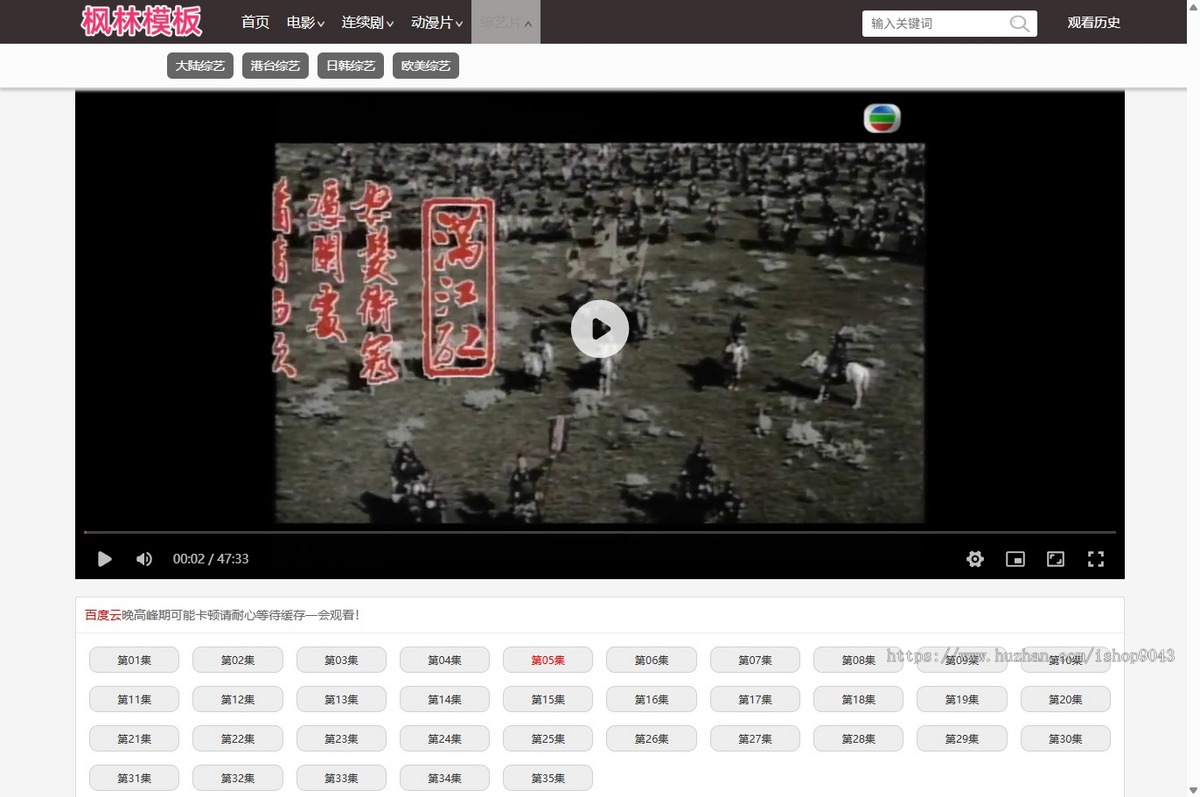Viewport: 1200px width, 797px height.
Task: Play episode 第29集
Action: tap(962, 738)
